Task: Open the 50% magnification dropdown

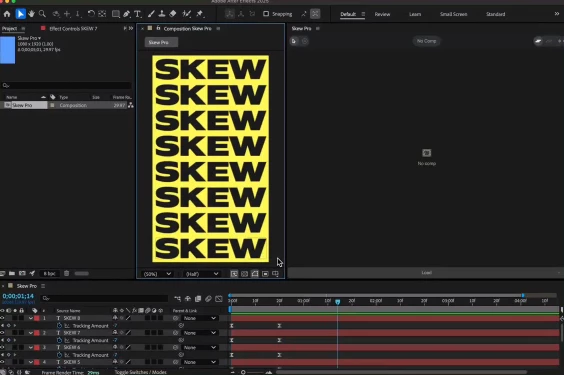Action: [x=157, y=274]
